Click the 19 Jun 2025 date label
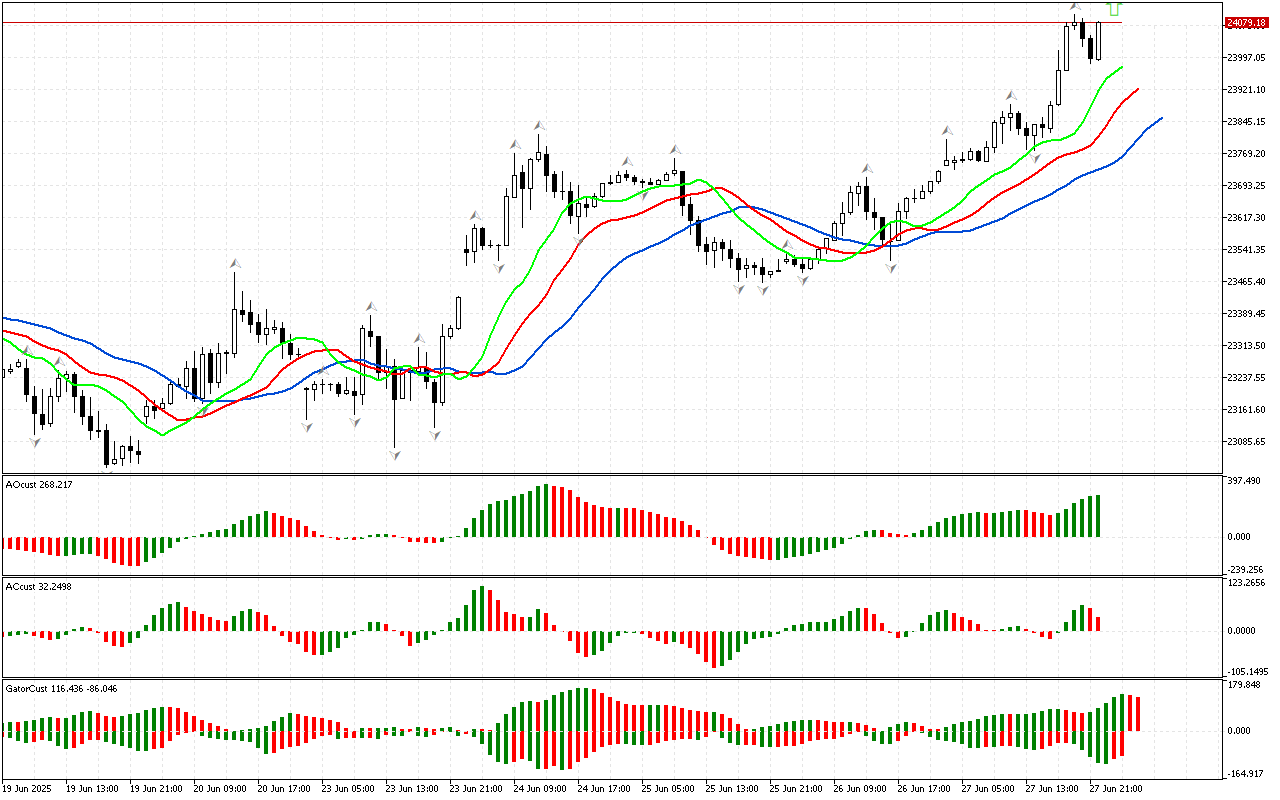 point(29,789)
